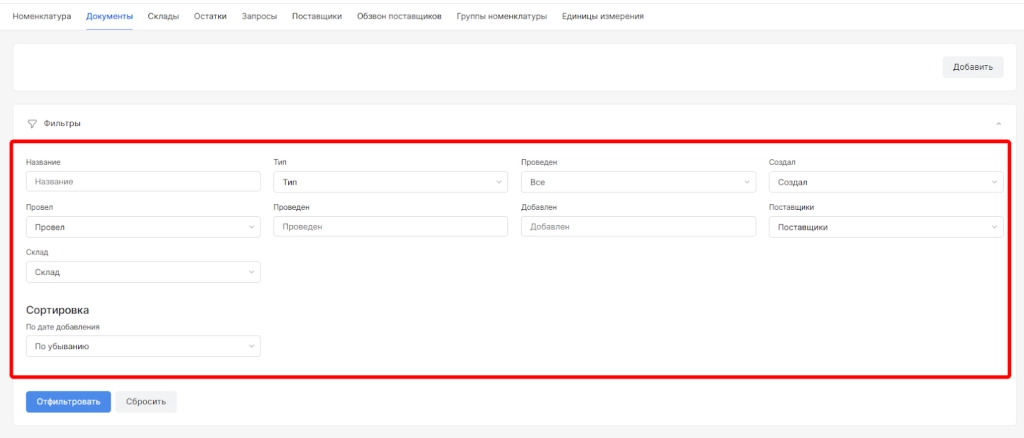
Task: Open the Создал dropdown filter
Action: 885,182
